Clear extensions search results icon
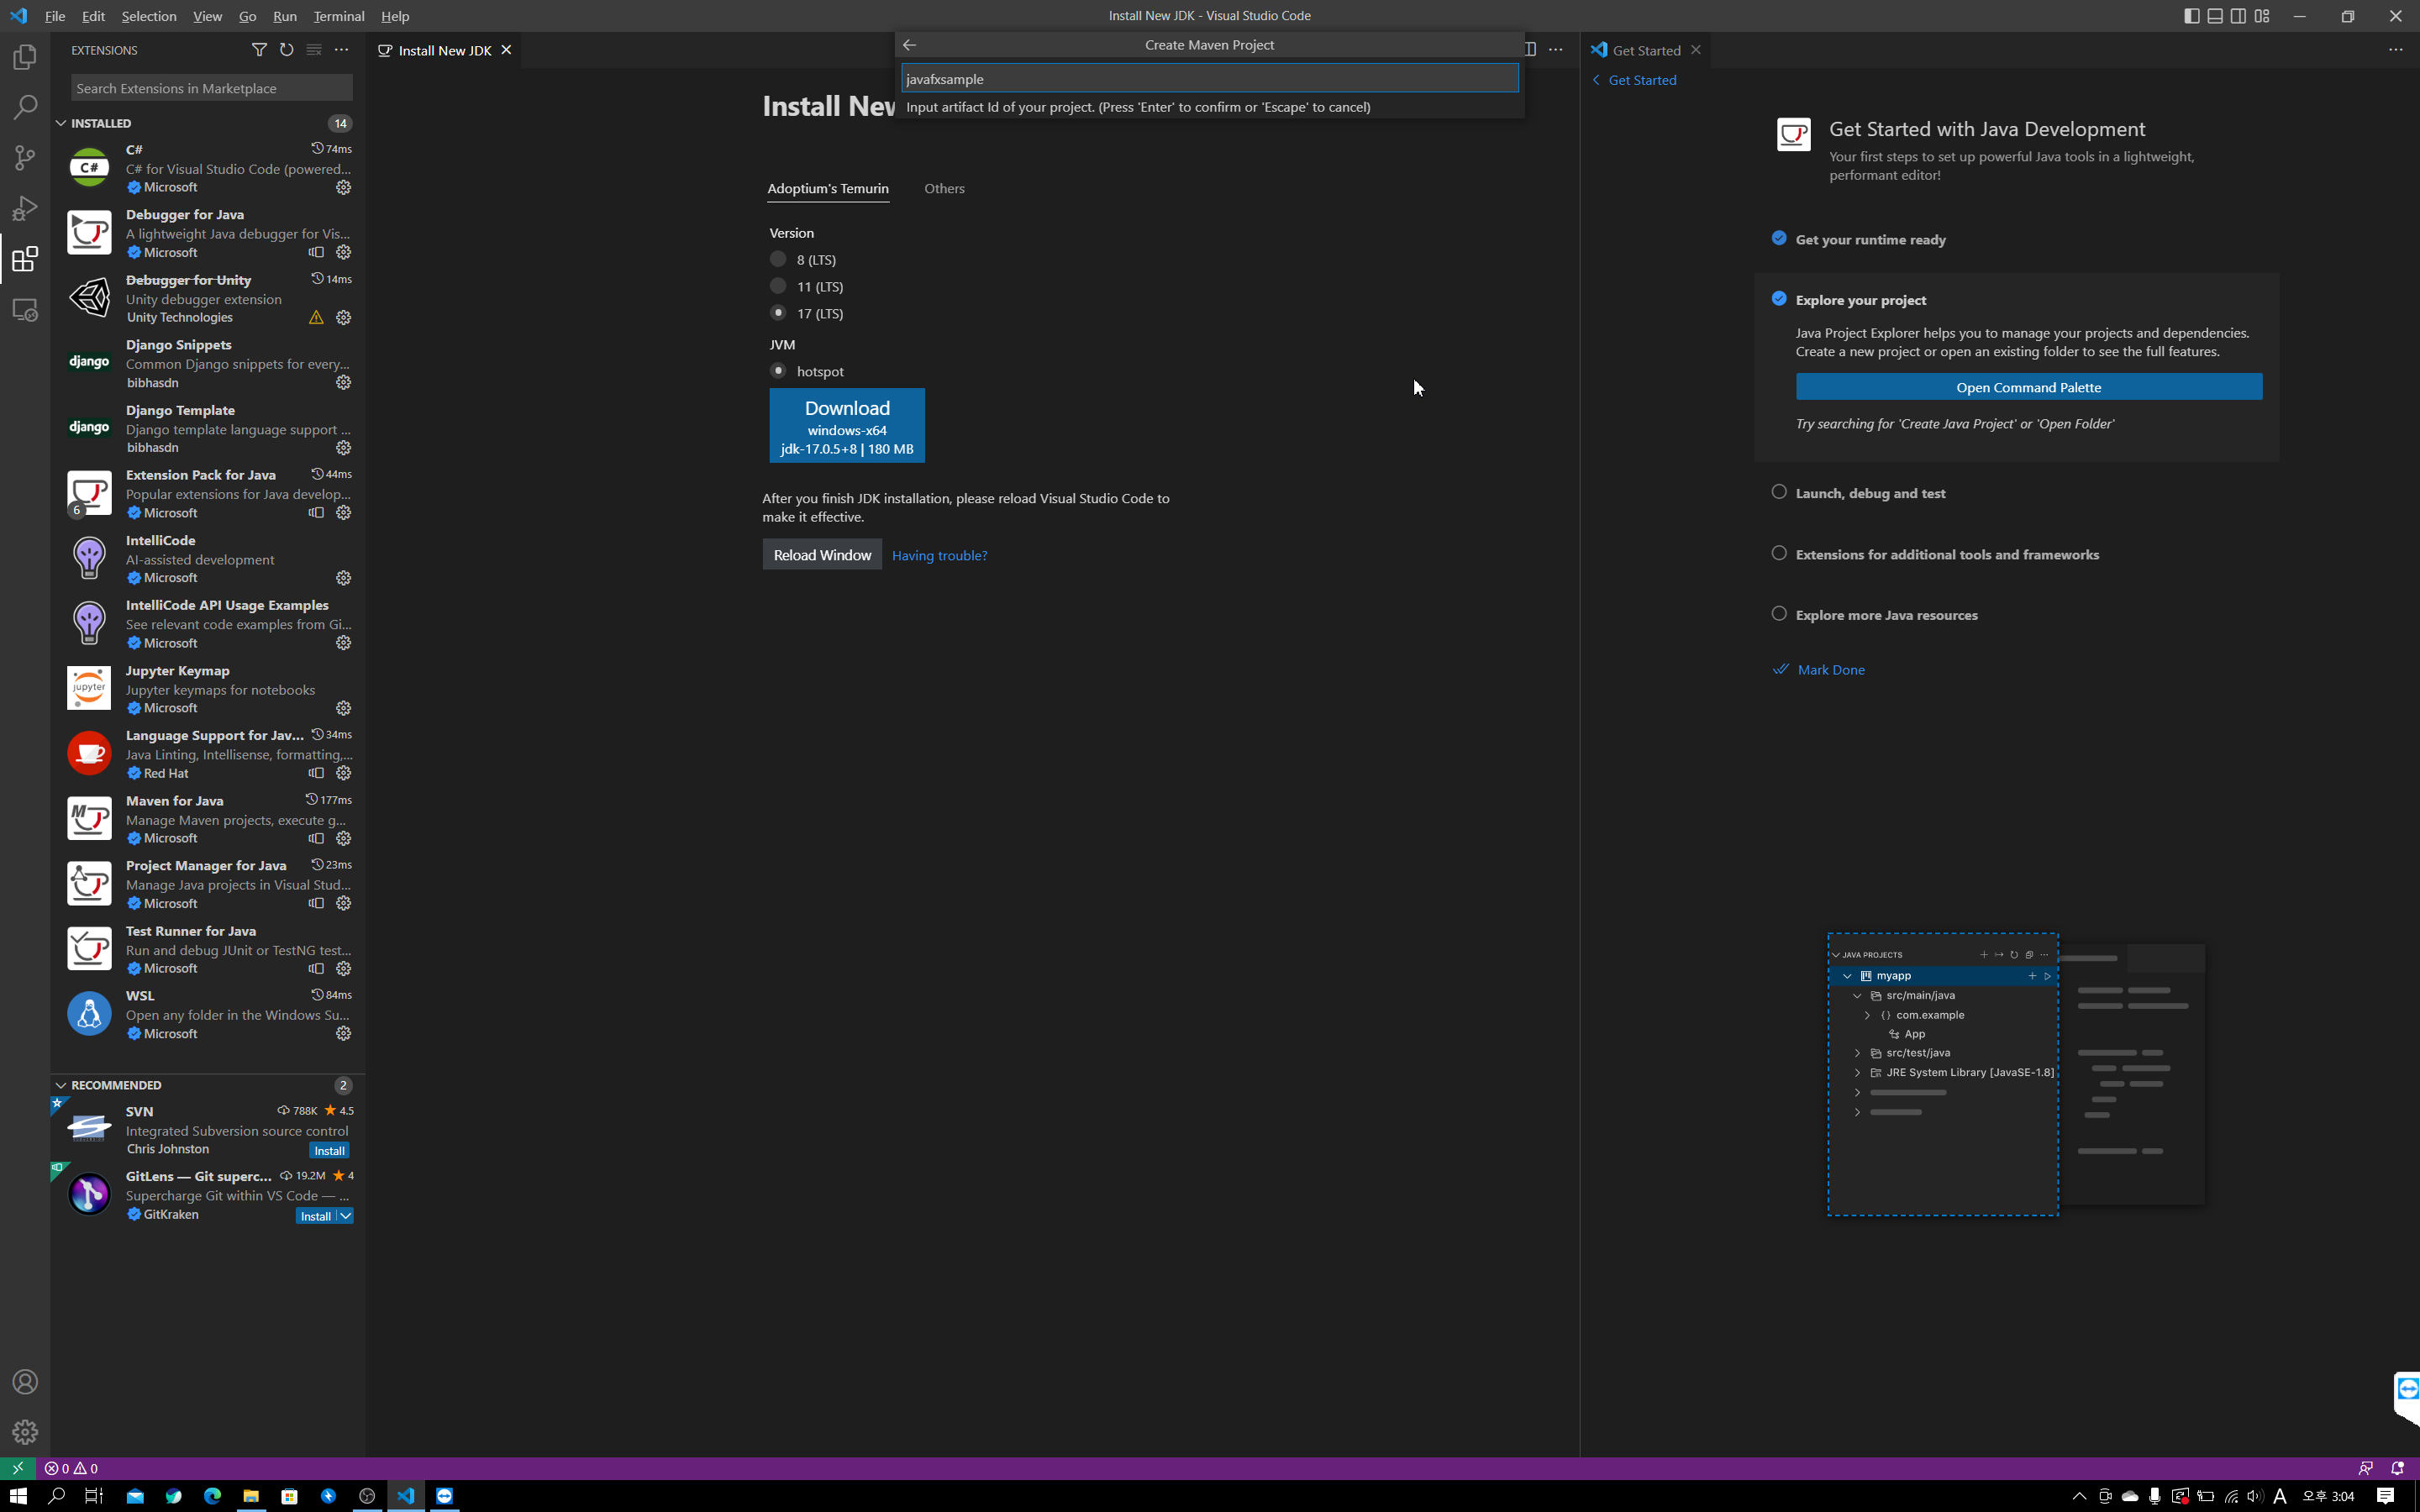 (314, 50)
